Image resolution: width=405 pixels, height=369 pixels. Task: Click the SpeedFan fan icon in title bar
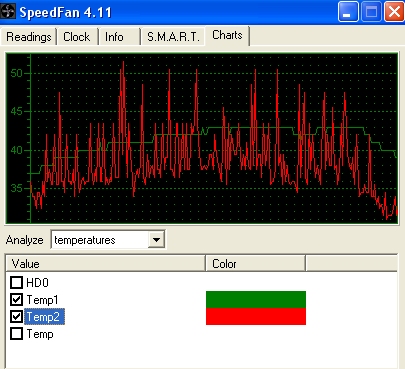click(x=8, y=12)
